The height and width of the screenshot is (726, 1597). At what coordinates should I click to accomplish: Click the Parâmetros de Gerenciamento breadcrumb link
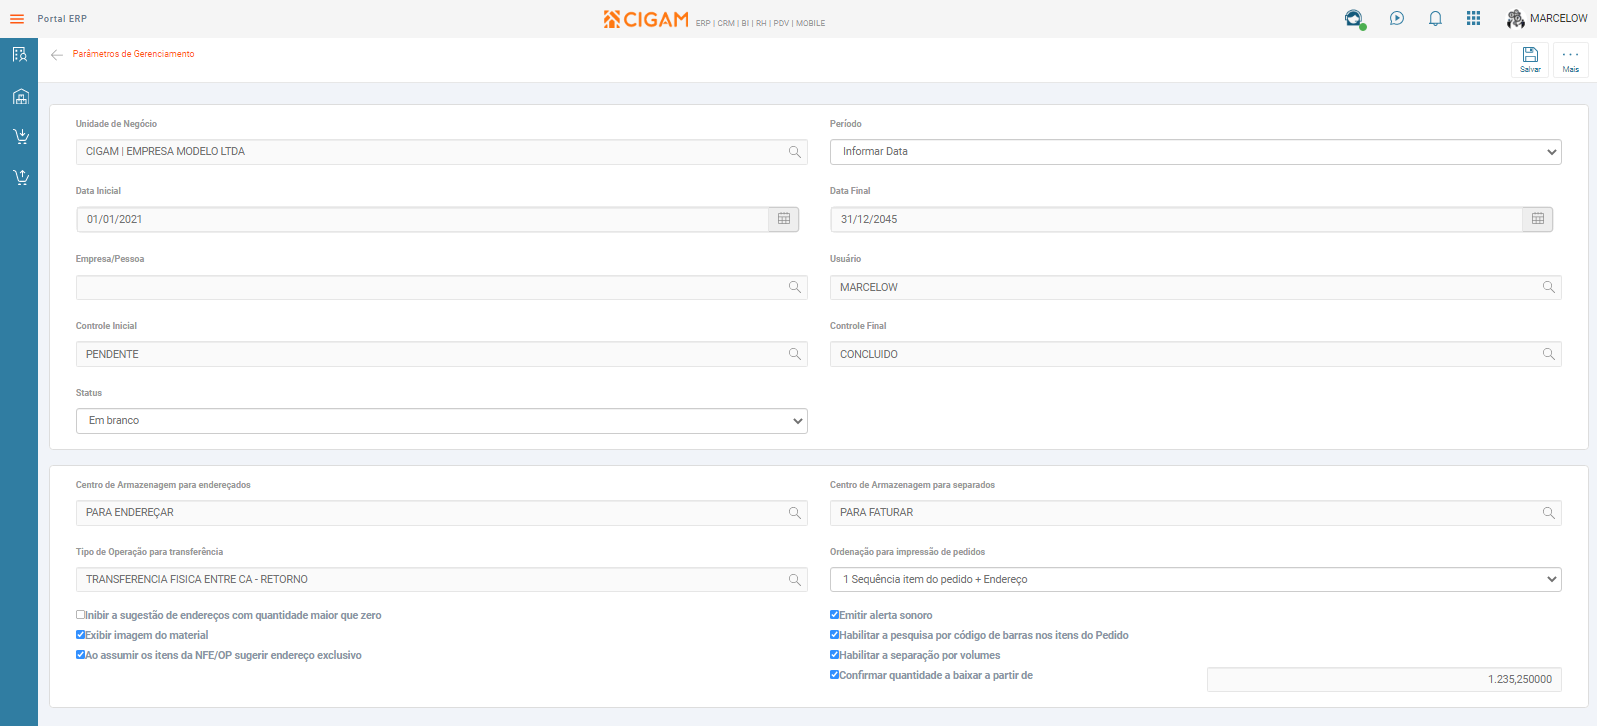(x=134, y=54)
